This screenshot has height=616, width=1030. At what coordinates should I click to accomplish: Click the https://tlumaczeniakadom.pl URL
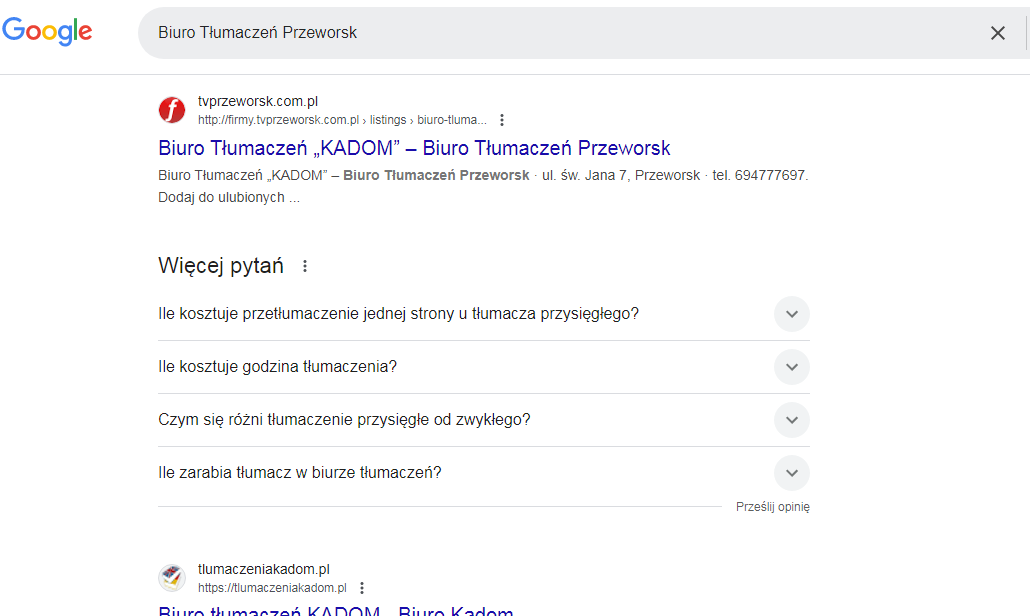[x=272, y=588]
